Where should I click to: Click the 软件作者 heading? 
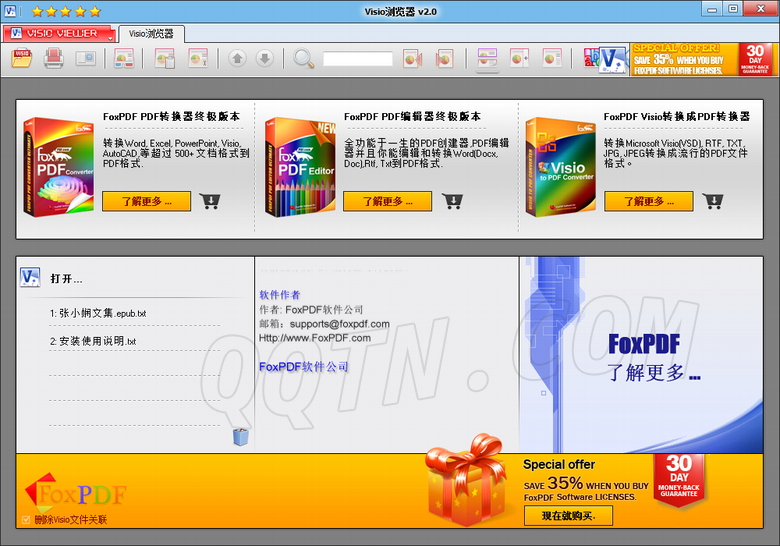pyautogui.click(x=280, y=295)
